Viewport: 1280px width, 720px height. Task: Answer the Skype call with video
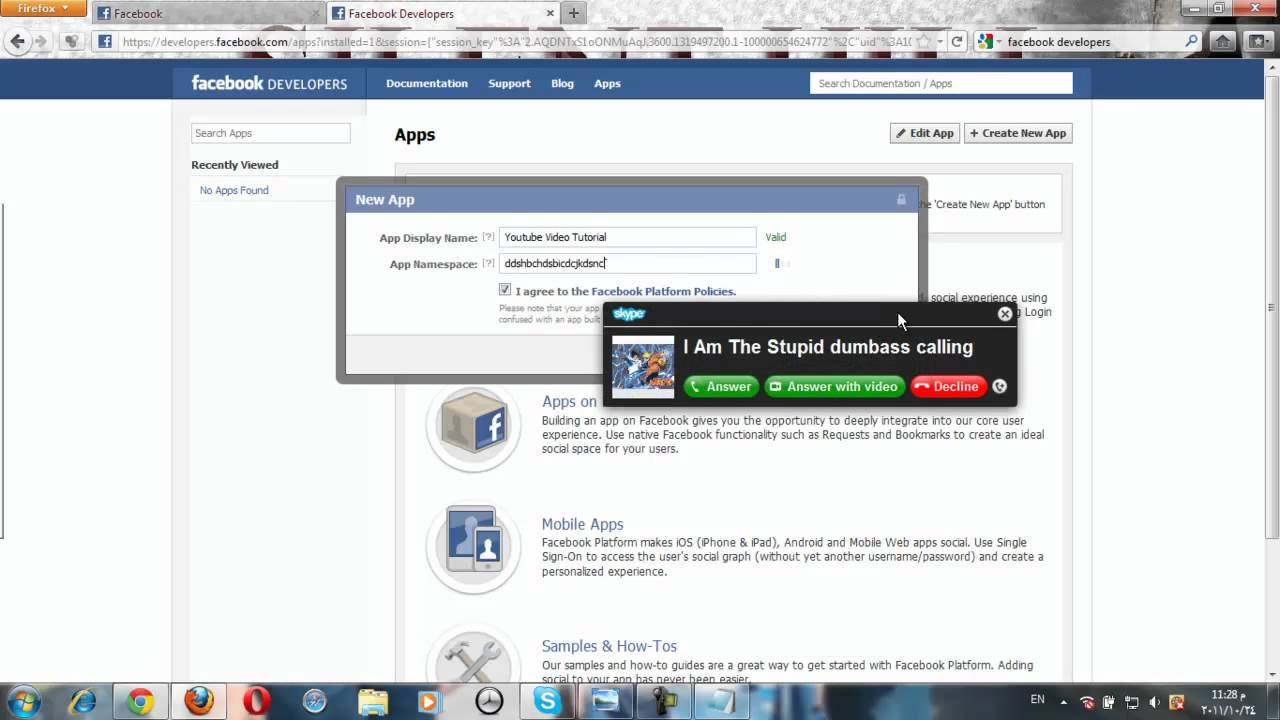coord(833,387)
